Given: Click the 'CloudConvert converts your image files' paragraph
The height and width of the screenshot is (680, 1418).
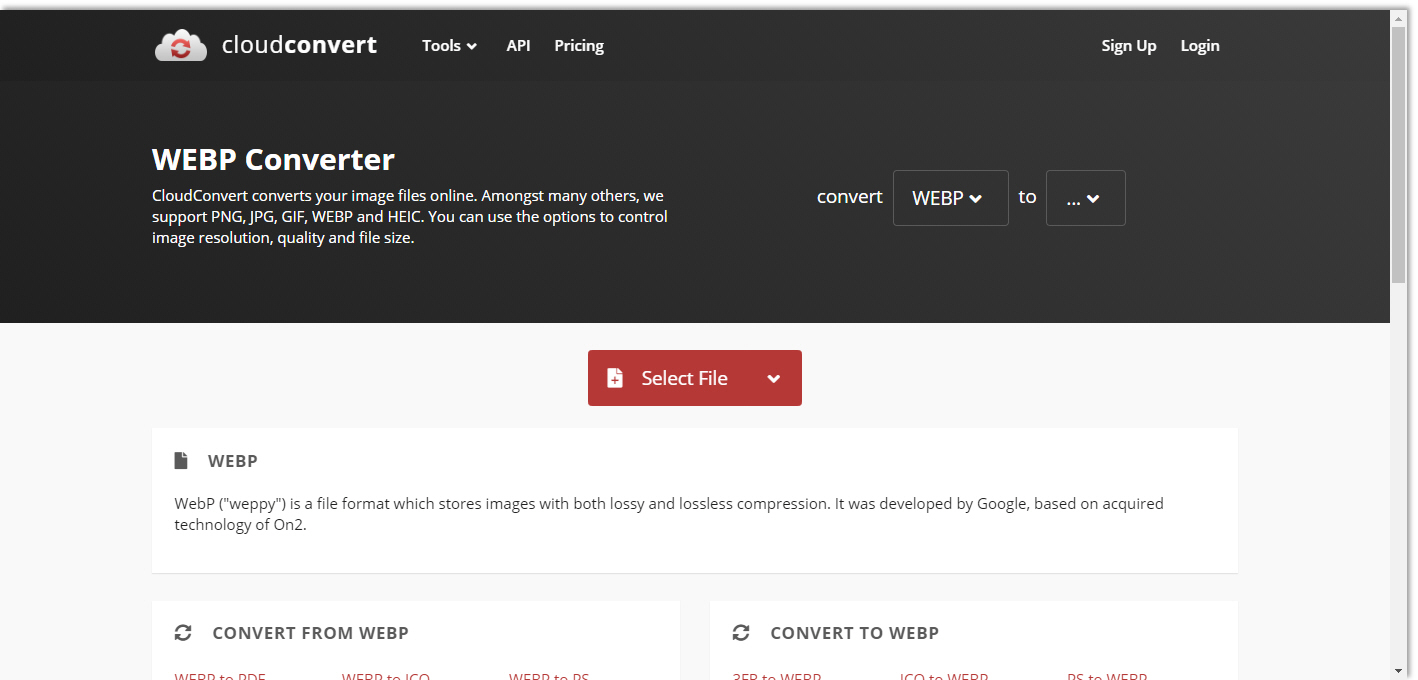Looking at the screenshot, I should pos(410,217).
